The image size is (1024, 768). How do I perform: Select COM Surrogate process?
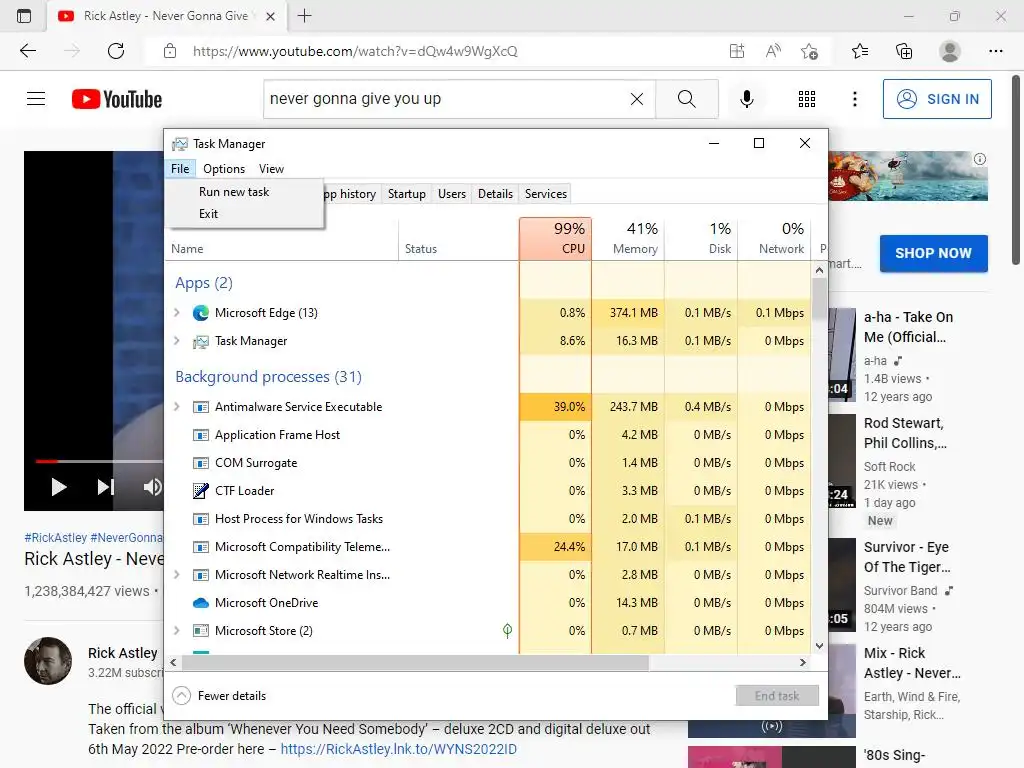[487, 463]
